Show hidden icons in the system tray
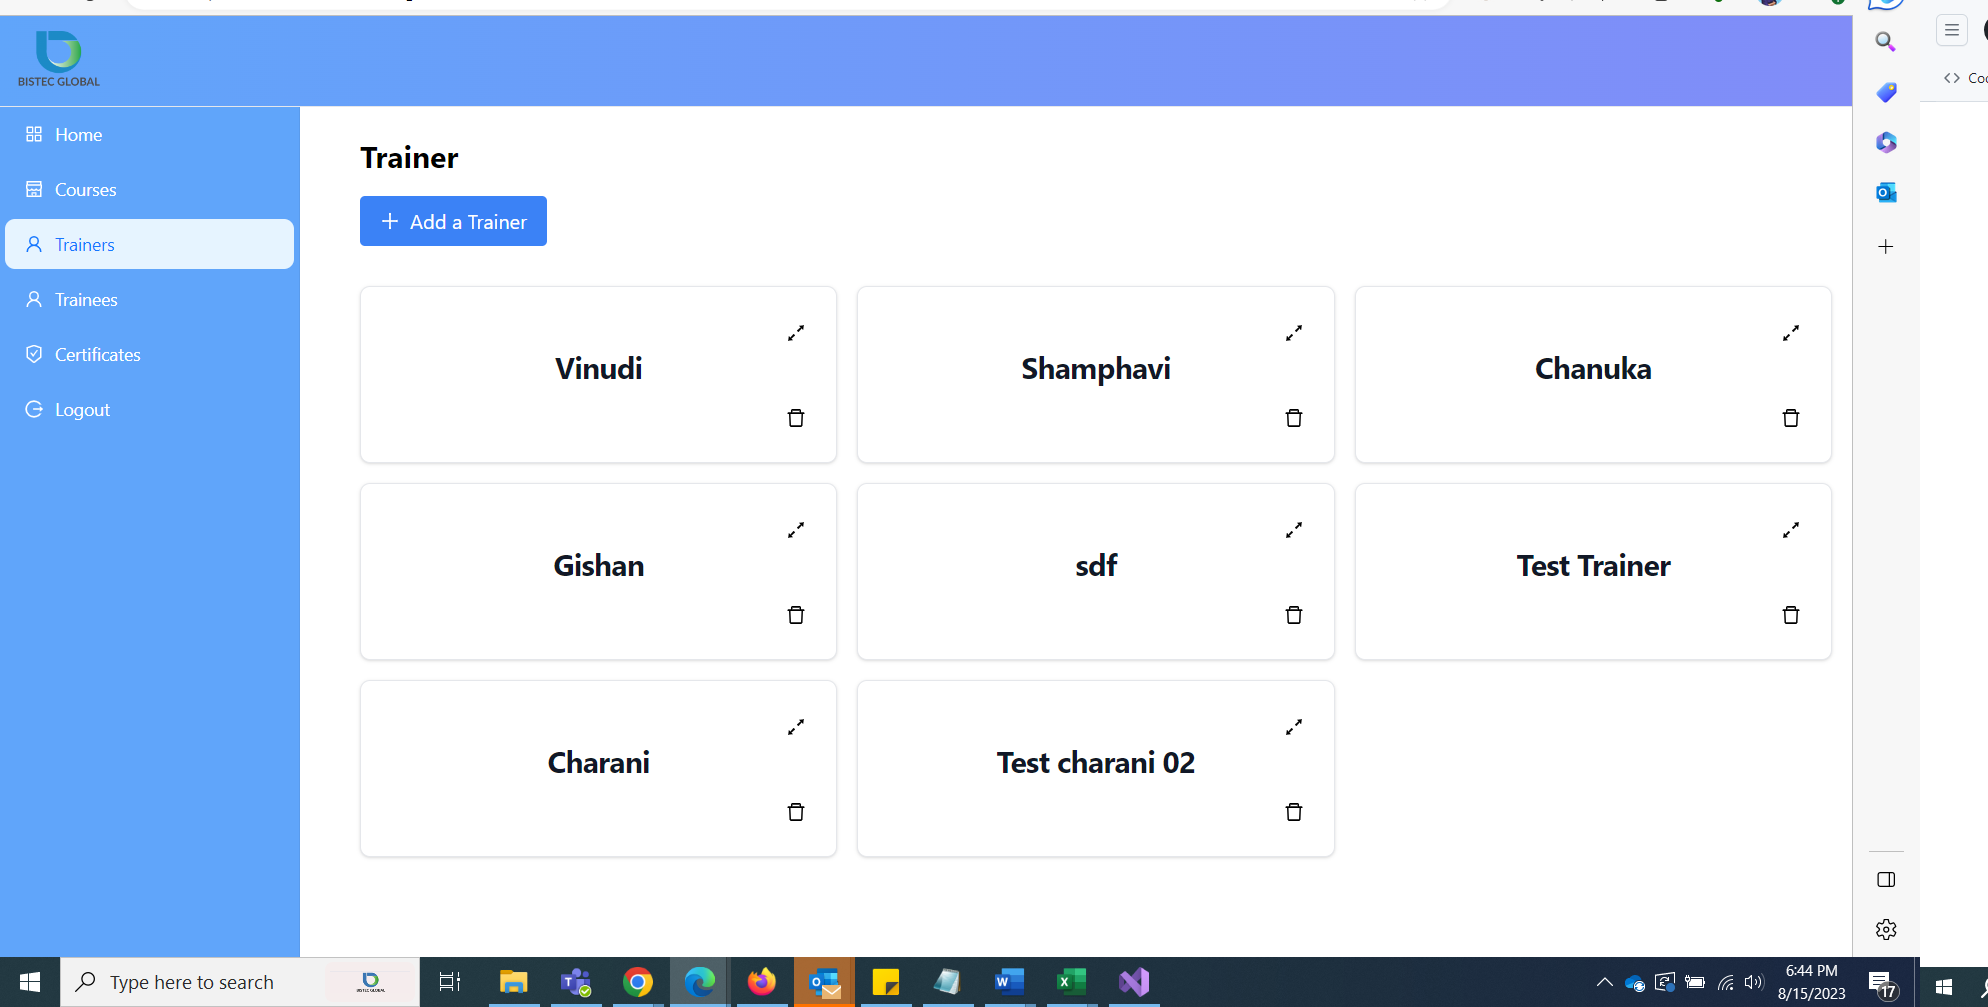The height and width of the screenshot is (1007, 1988). [1604, 982]
